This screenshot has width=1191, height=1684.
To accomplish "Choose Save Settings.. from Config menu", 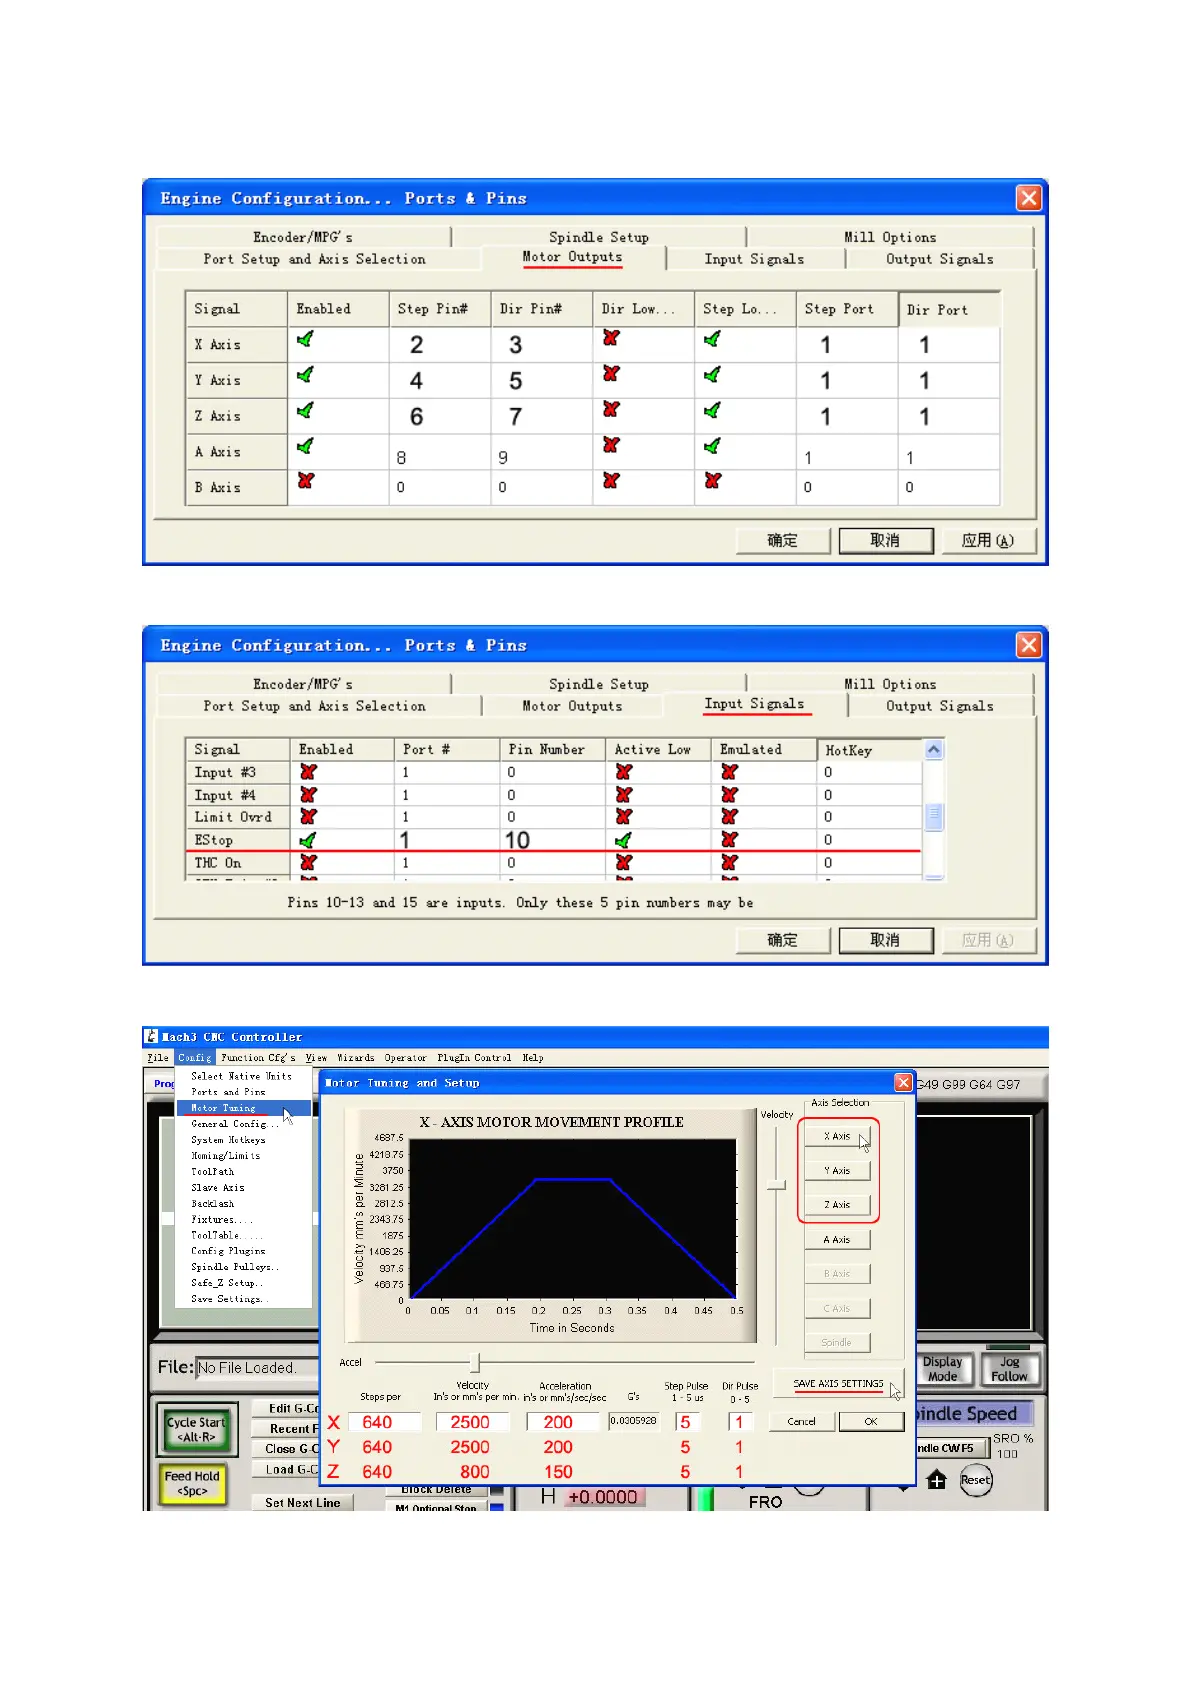I will tap(243, 1299).
